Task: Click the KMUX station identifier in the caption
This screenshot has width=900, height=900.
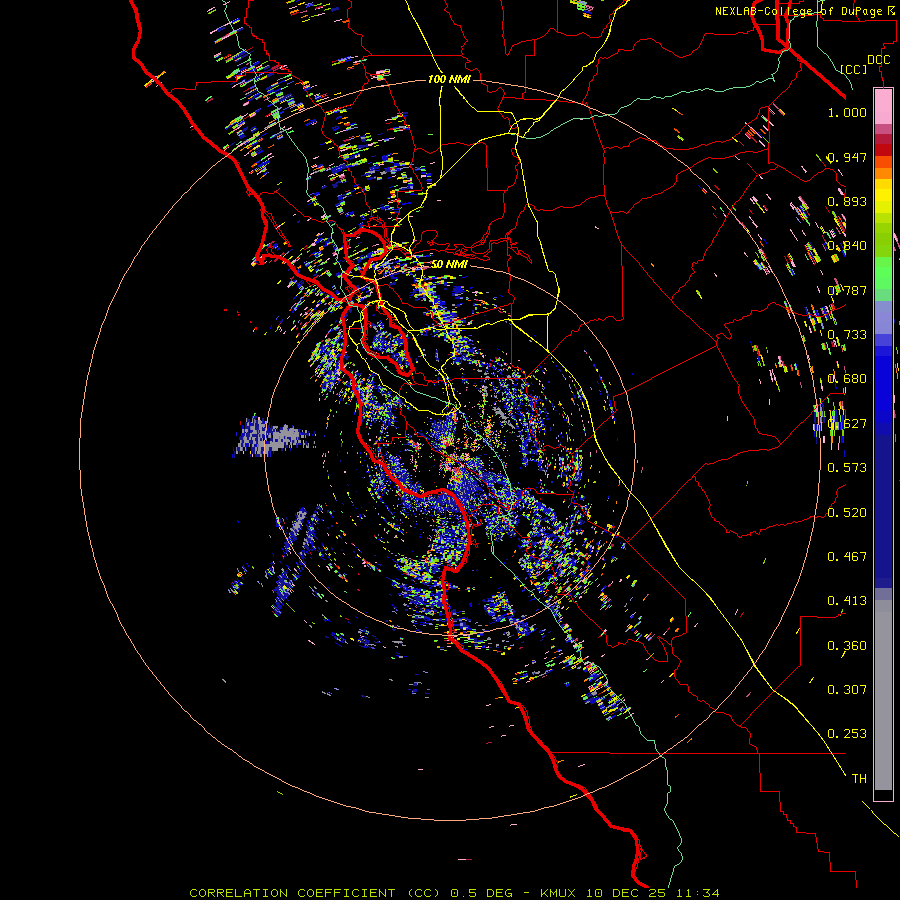Action: (x=560, y=893)
